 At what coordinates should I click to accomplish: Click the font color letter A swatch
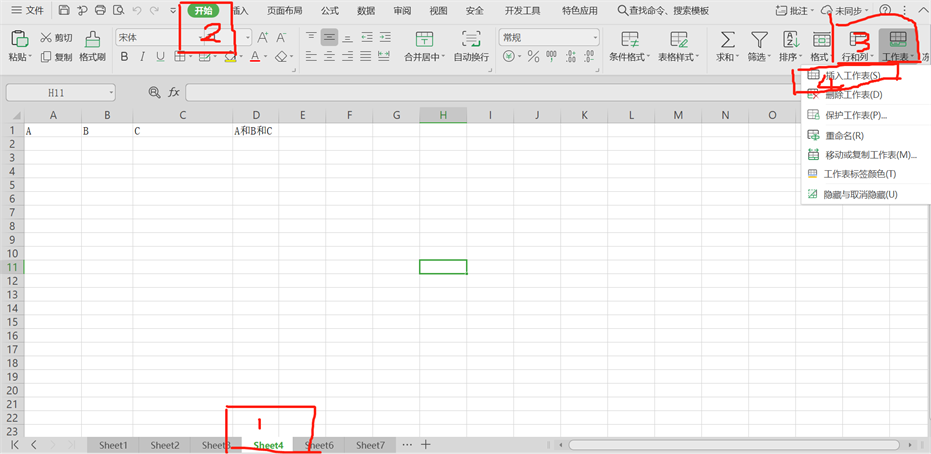254,57
